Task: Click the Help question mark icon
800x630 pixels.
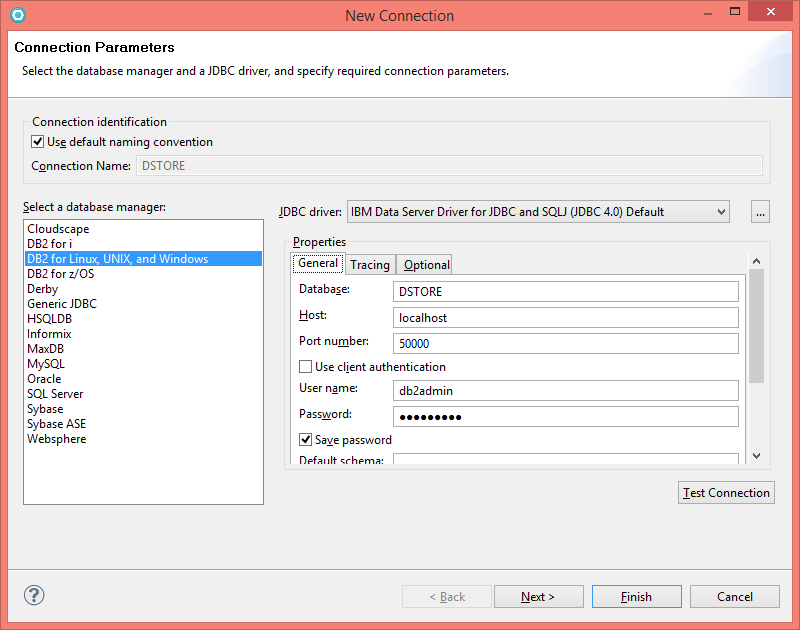Action: point(33,595)
